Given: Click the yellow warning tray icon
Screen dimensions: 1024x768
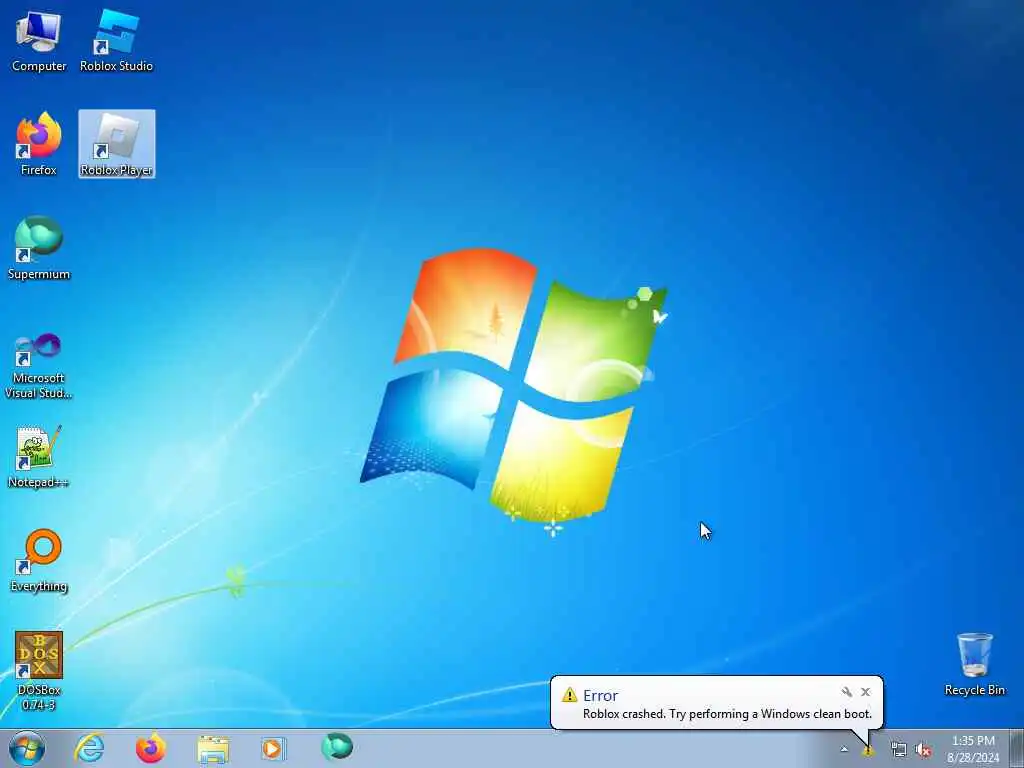Looking at the screenshot, I should [x=868, y=751].
